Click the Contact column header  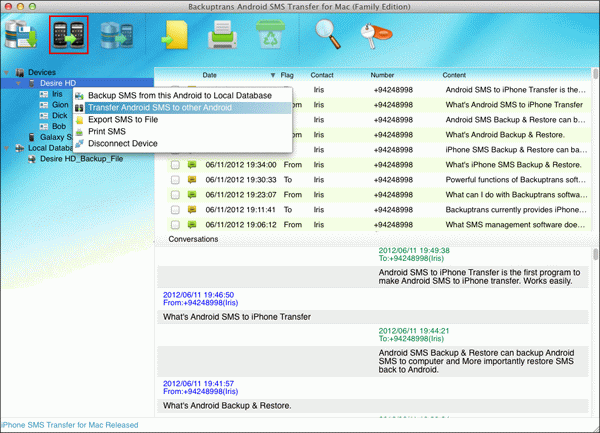click(322, 75)
